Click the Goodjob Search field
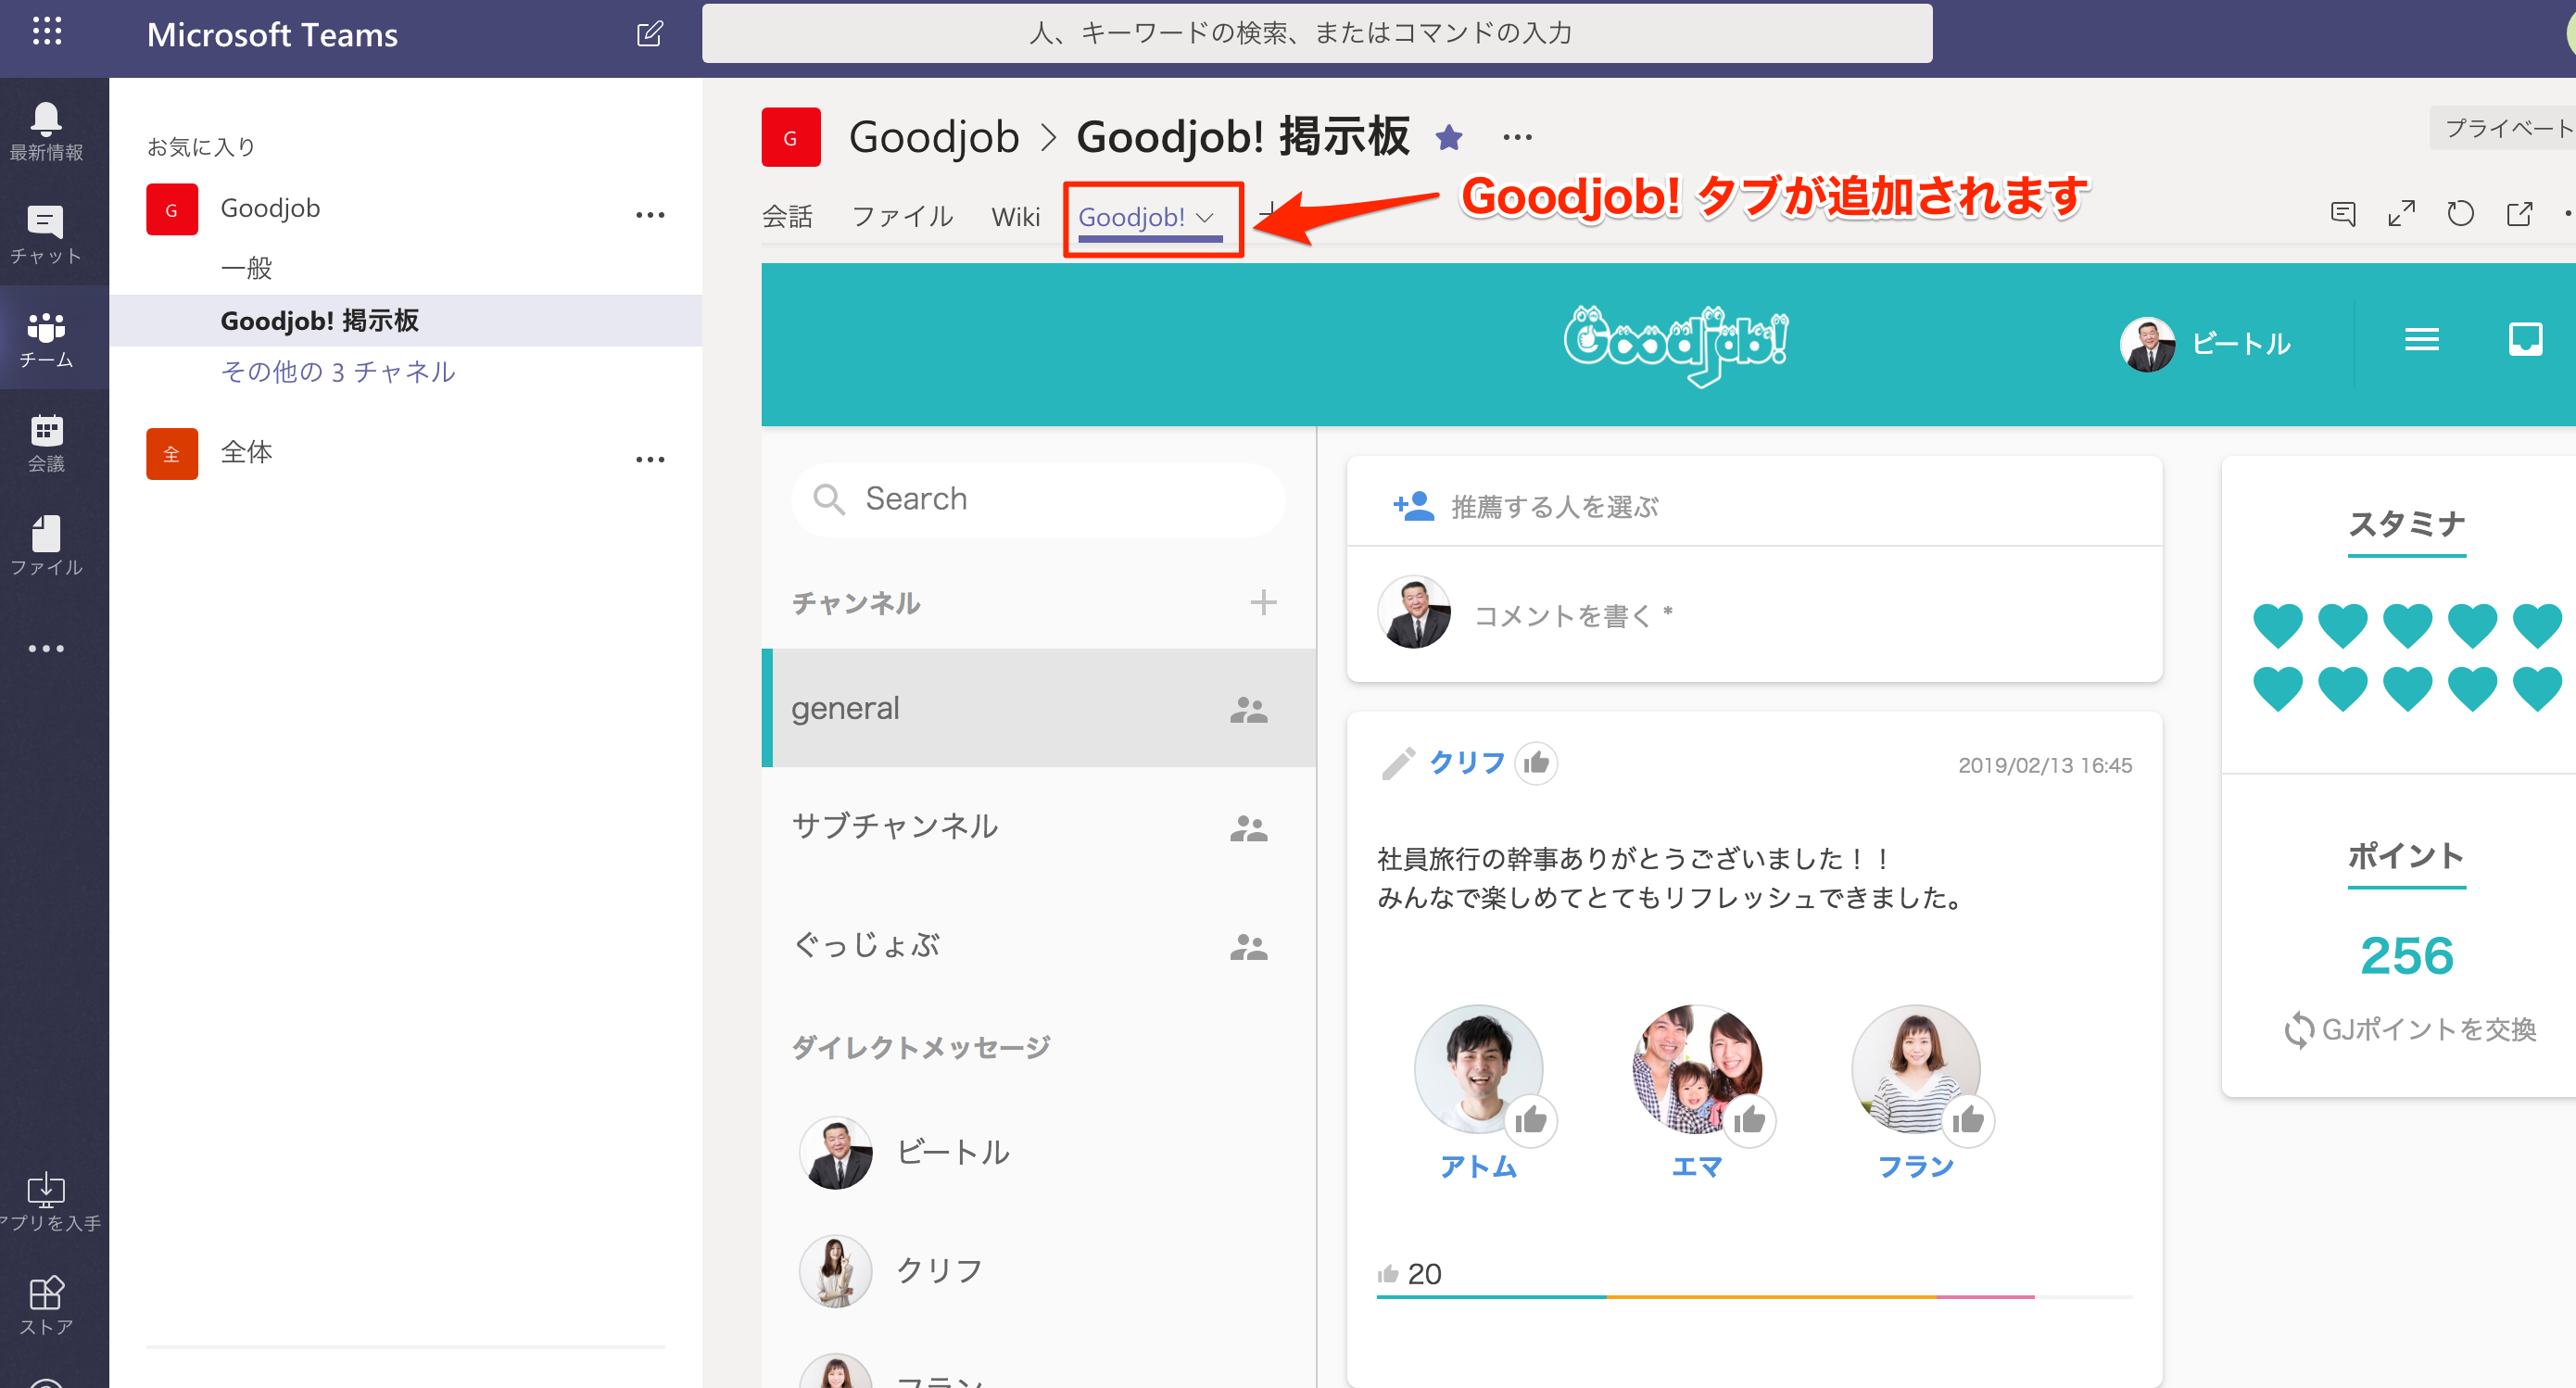The image size is (2576, 1388). (x=1038, y=498)
